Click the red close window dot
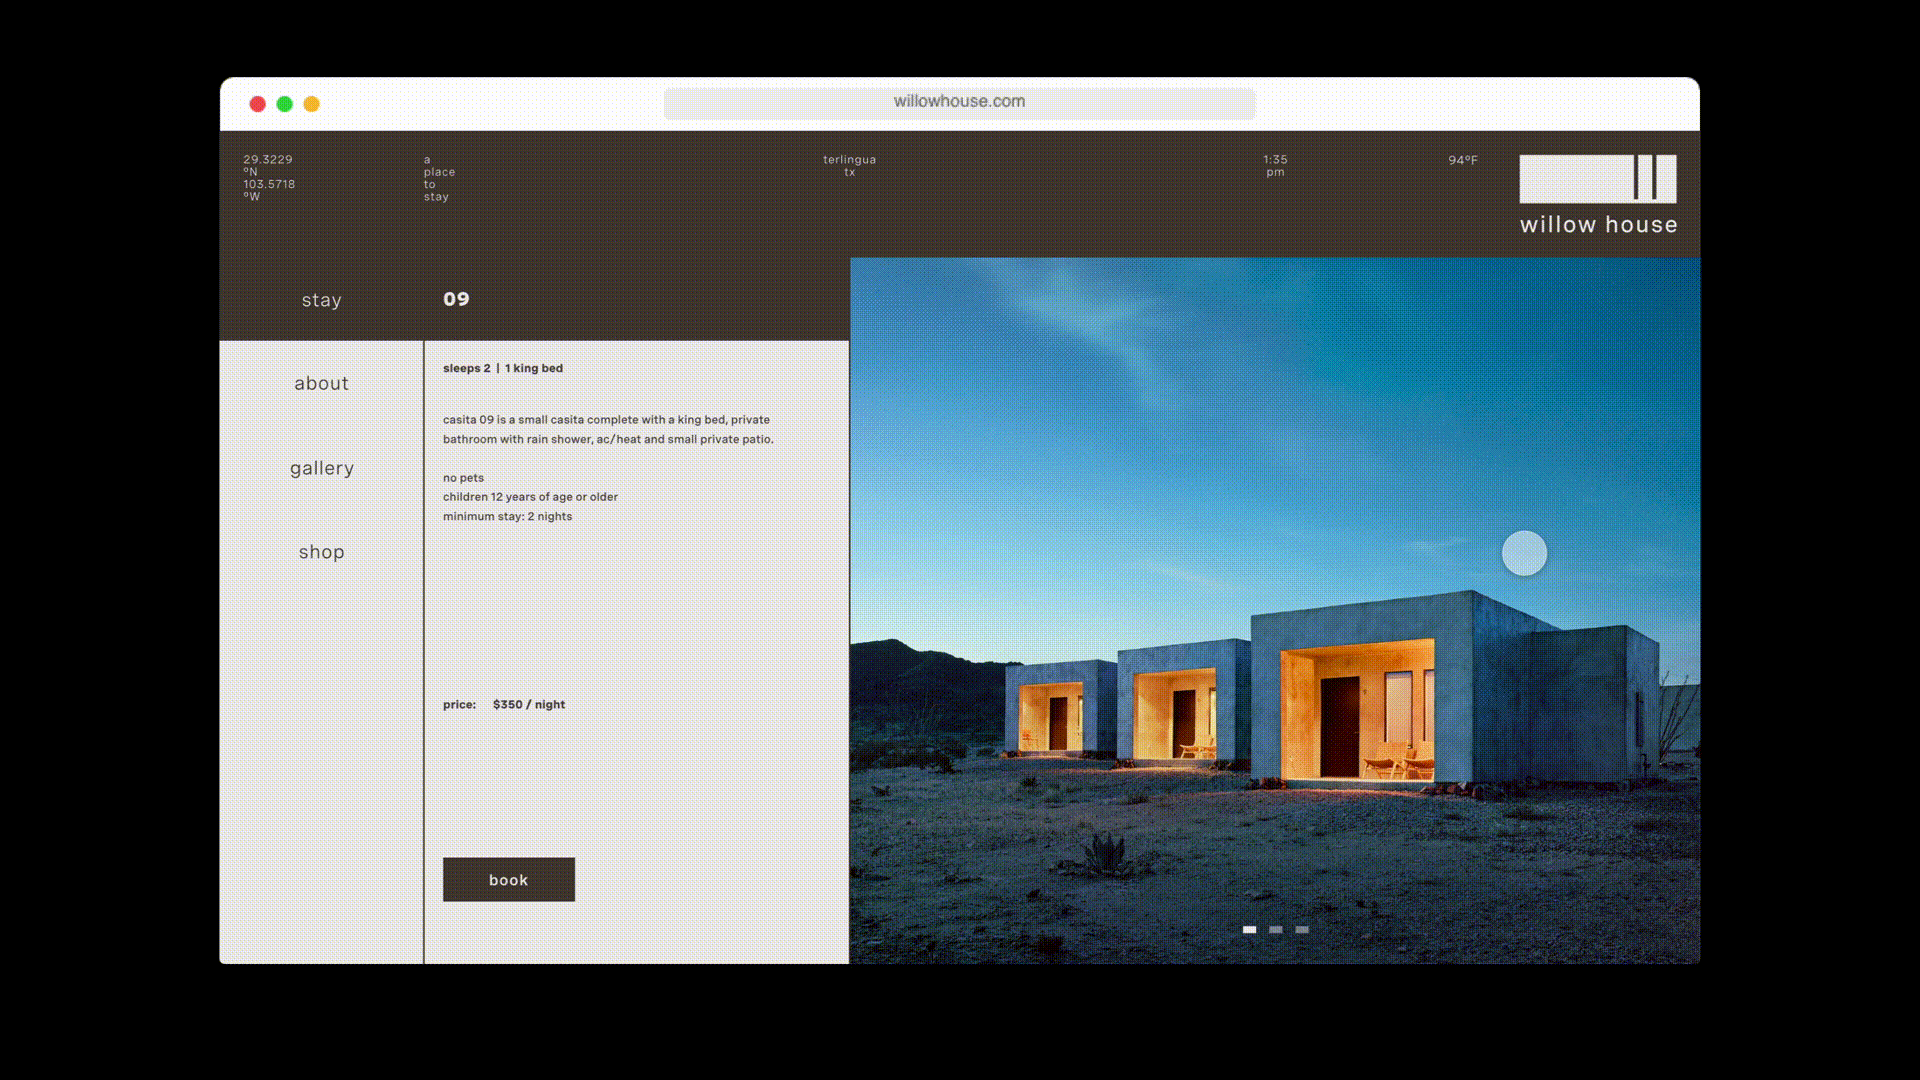This screenshot has width=1920, height=1080. (x=257, y=104)
